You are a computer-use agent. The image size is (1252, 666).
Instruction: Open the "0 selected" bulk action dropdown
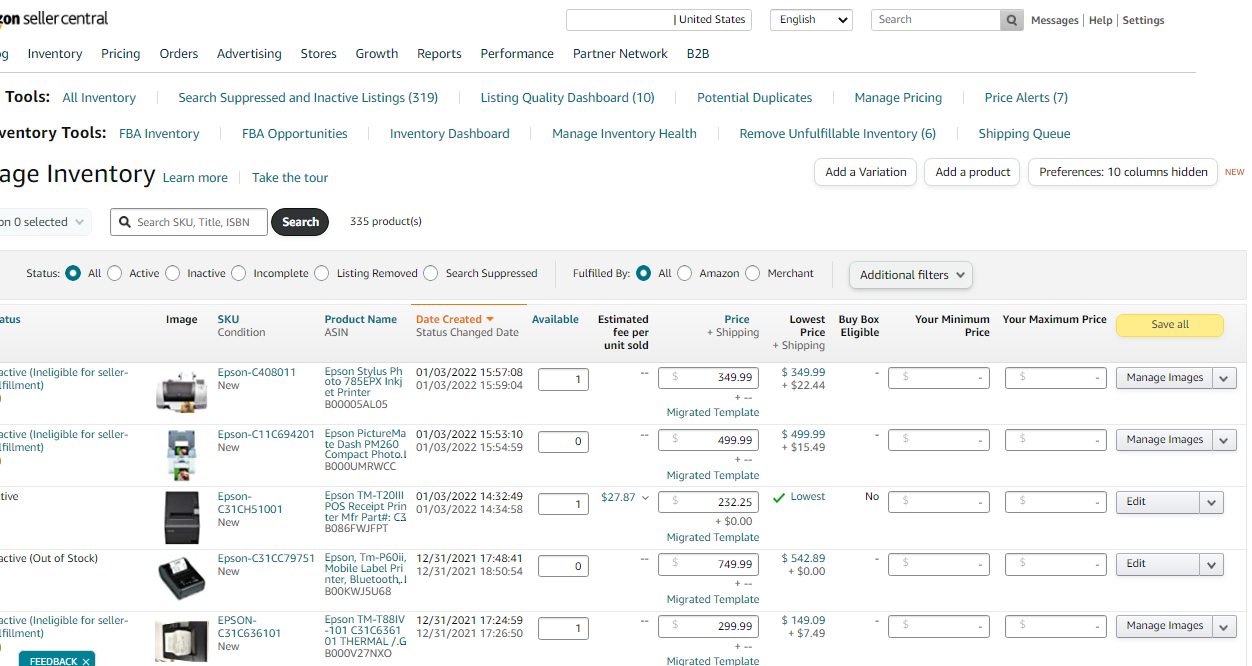[45, 222]
